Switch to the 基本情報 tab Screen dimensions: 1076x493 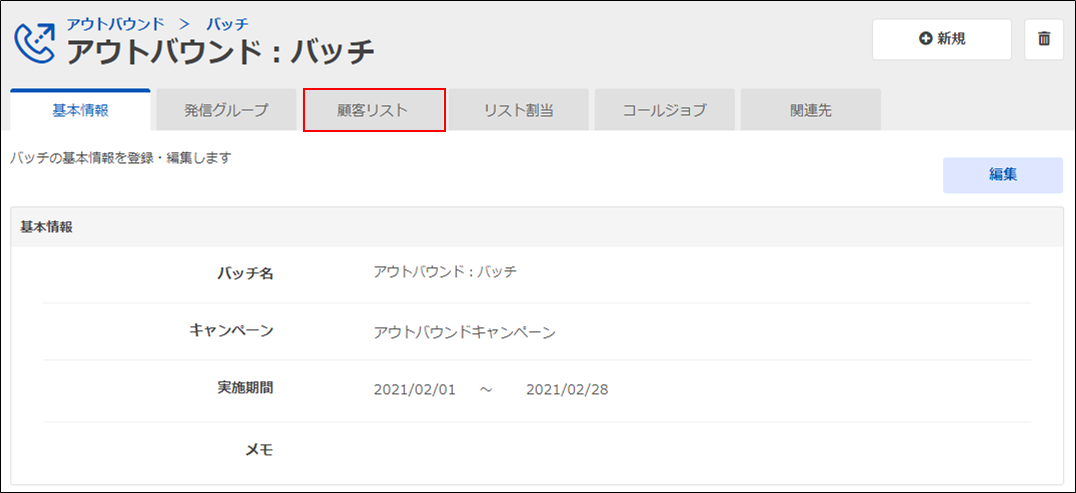click(80, 110)
